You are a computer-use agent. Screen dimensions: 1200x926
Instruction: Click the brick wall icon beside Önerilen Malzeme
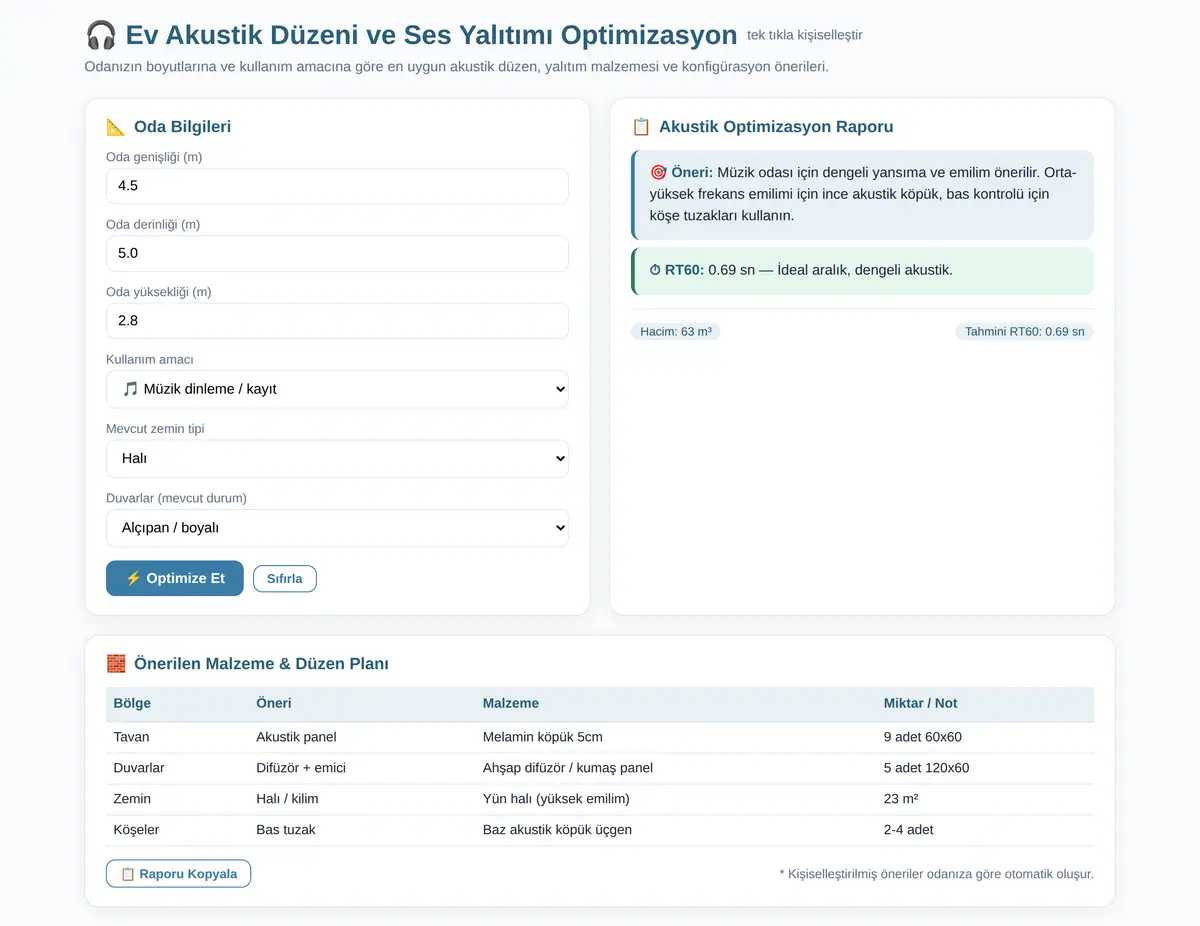tap(116, 664)
